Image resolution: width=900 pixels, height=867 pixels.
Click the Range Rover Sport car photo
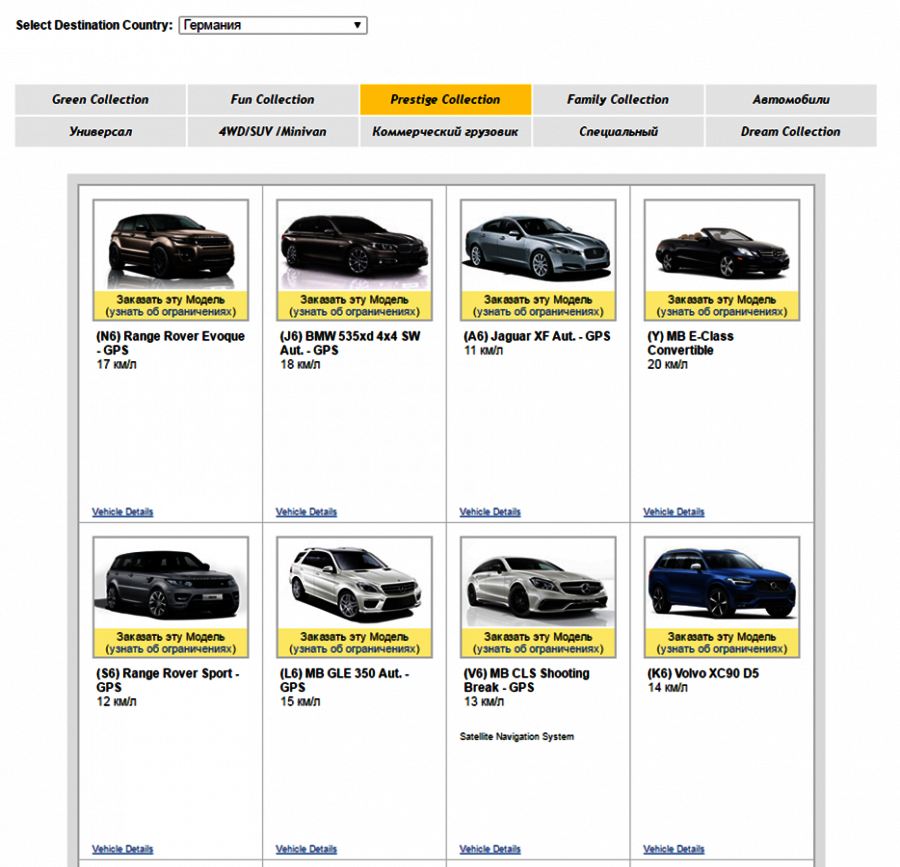170,584
